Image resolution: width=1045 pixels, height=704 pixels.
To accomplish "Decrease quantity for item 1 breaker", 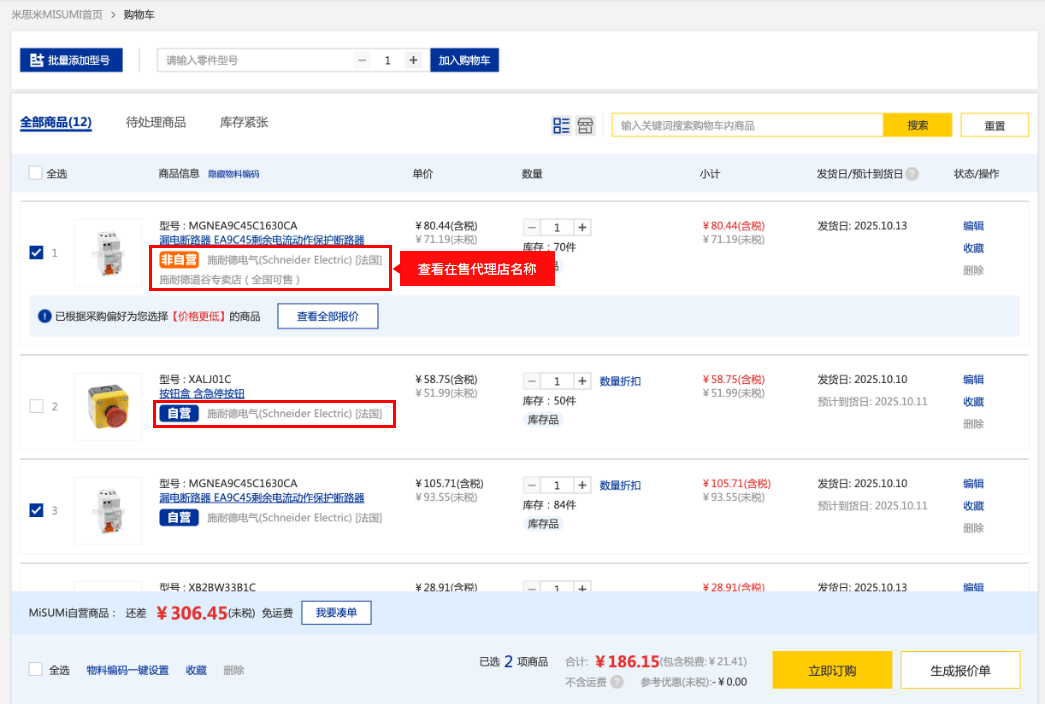I will (x=532, y=227).
